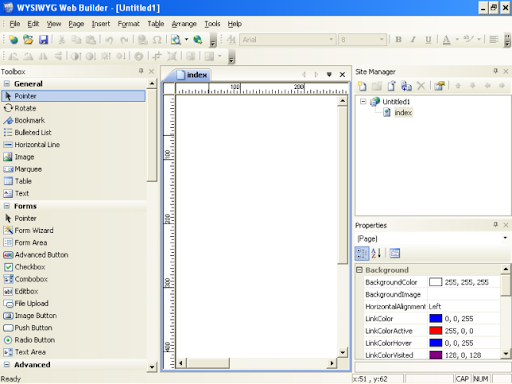Collapse the Untitled1 site tree node

363,101
